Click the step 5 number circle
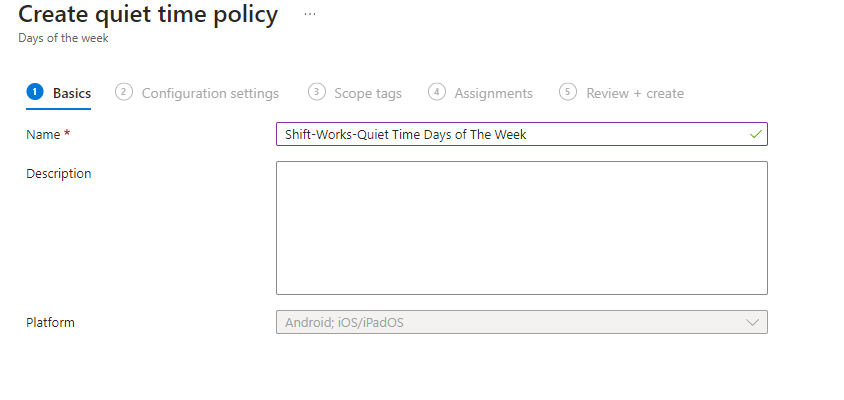 point(568,92)
